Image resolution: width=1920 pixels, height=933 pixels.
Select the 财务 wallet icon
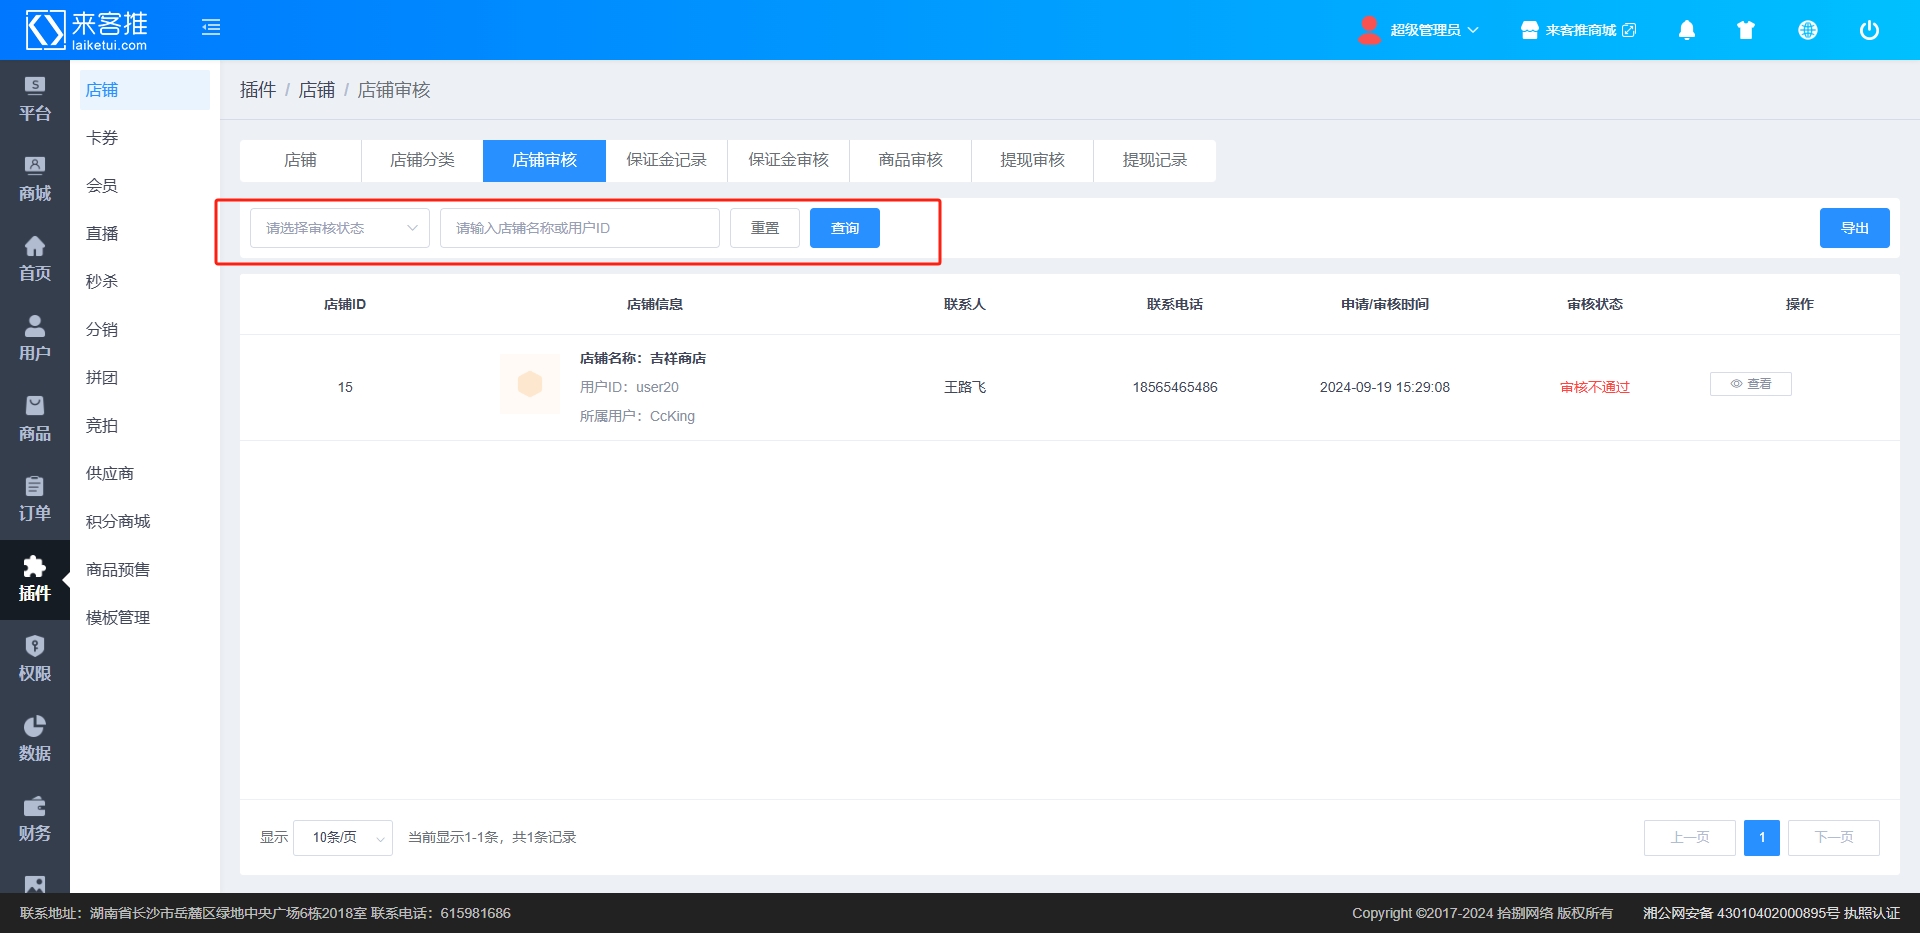click(x=35, y=819)
